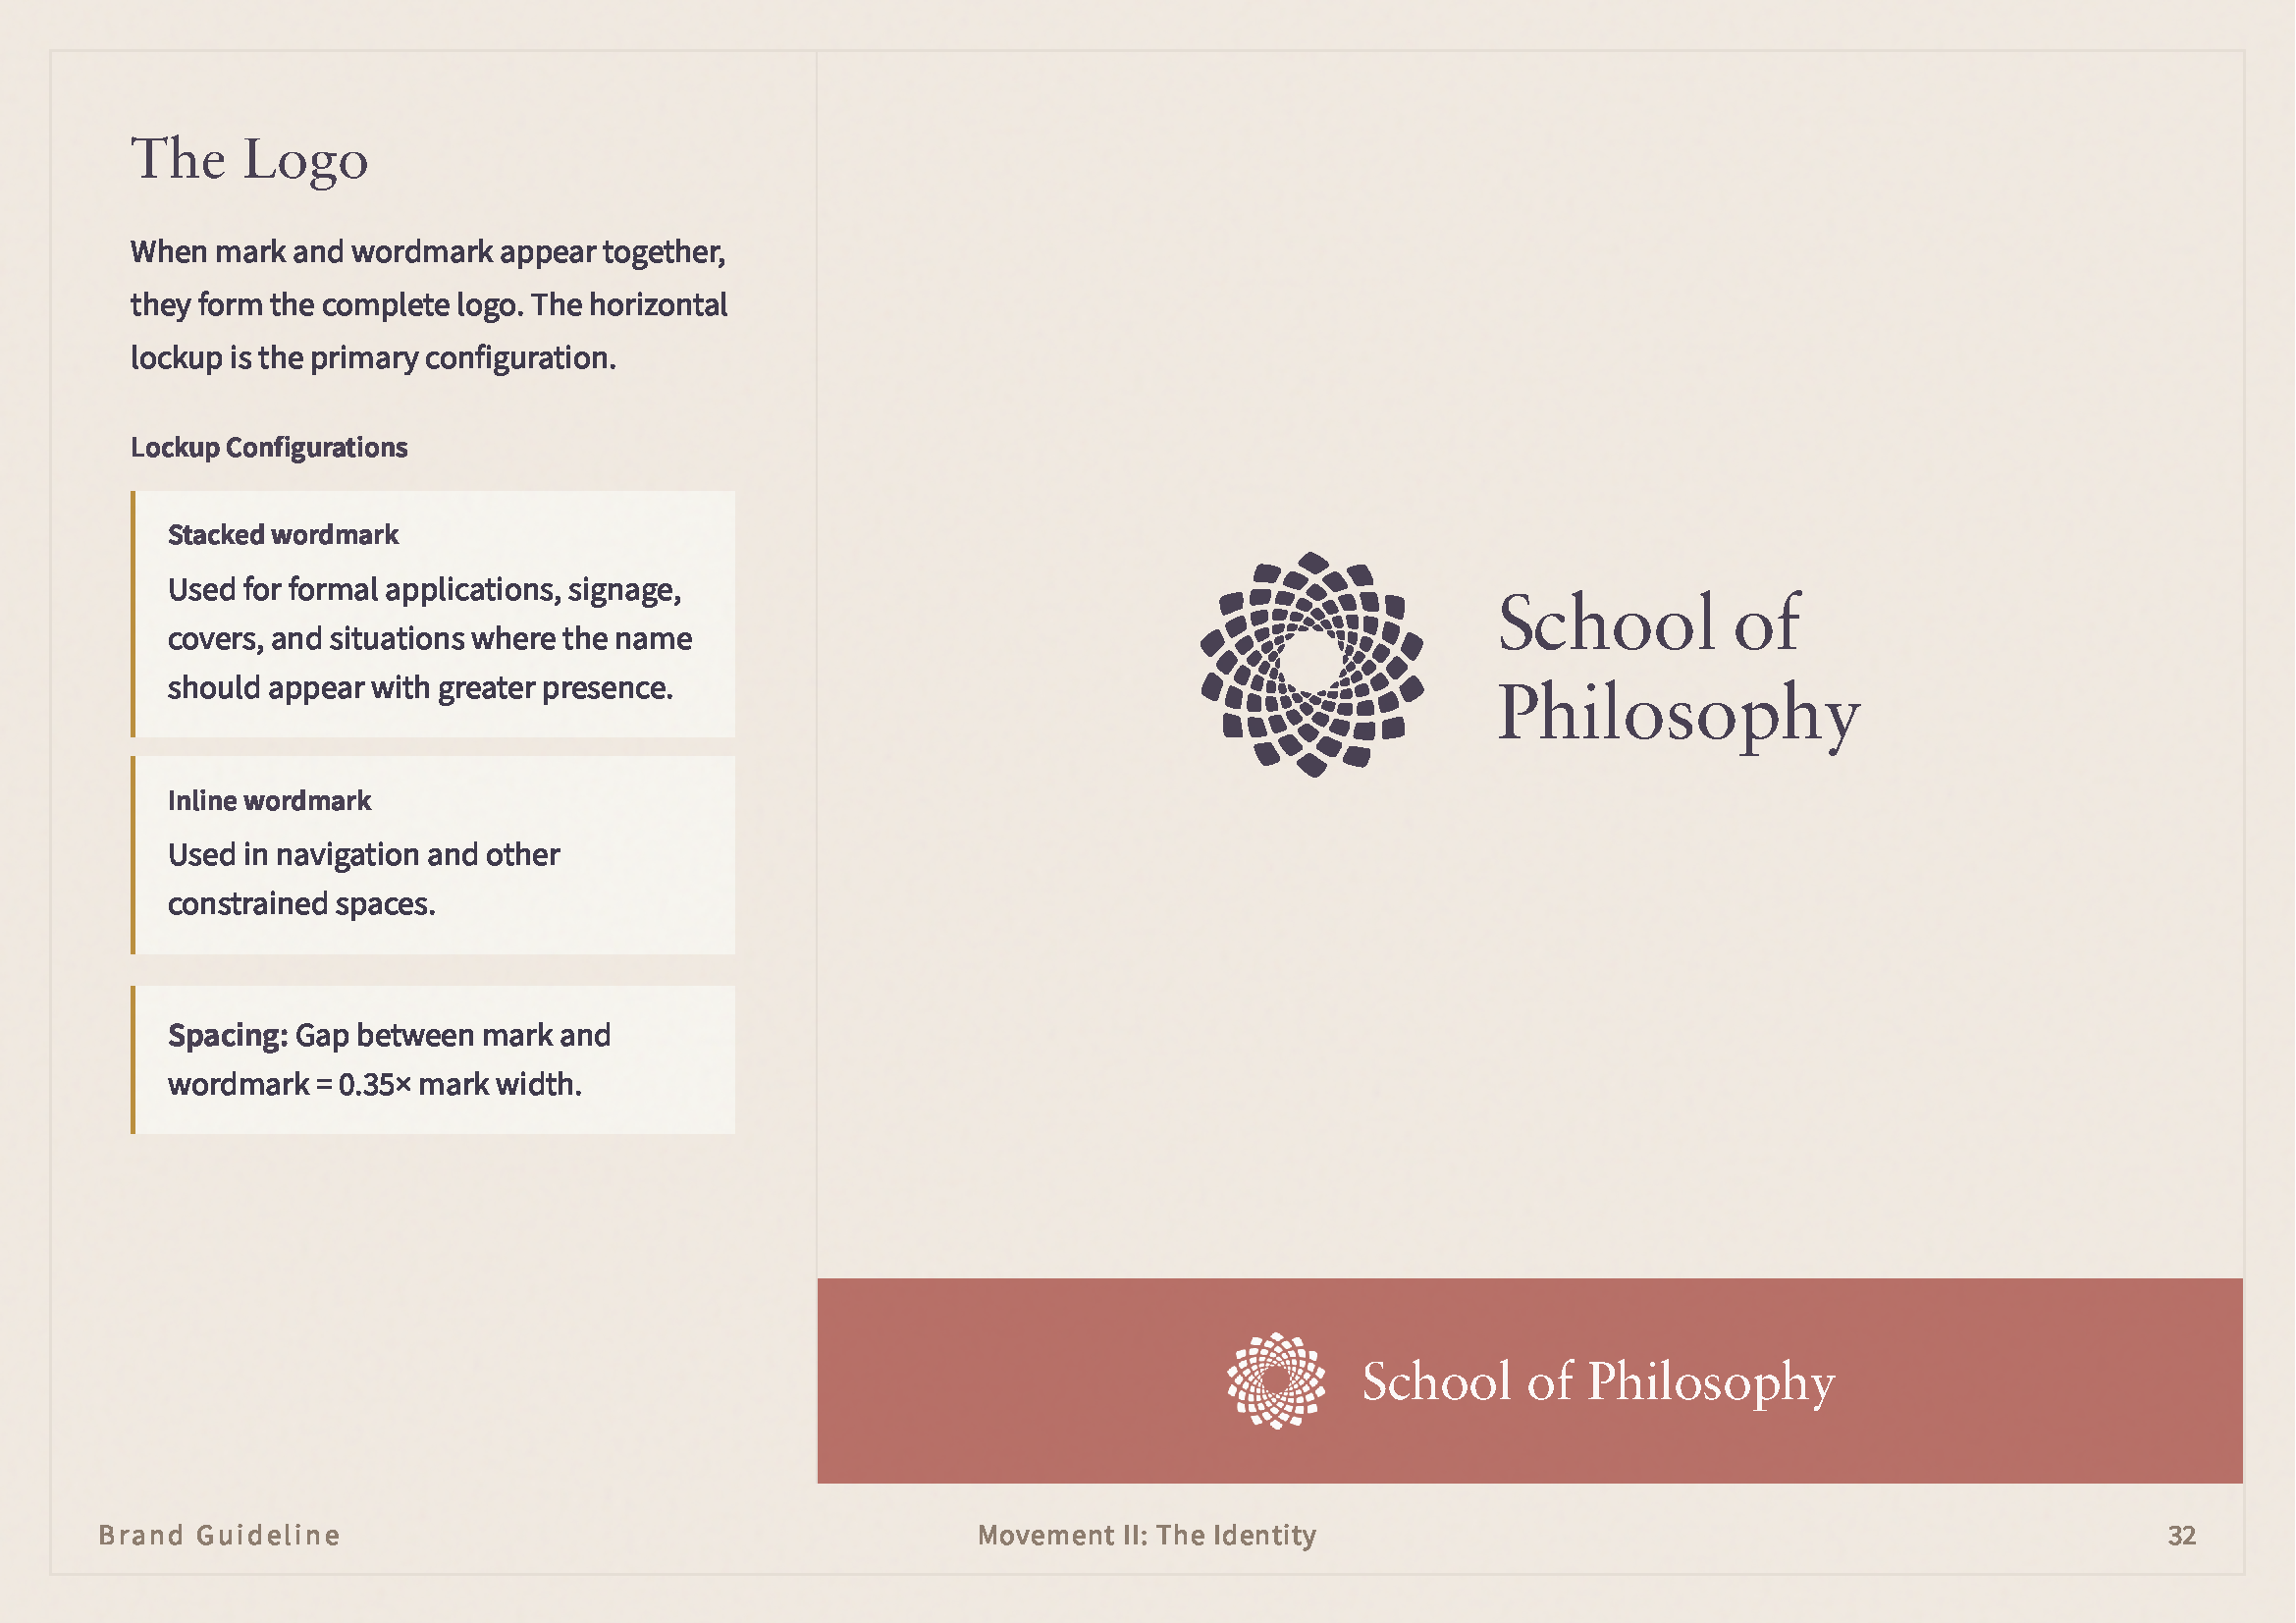The width and height of the screenshot is (2296, 1623).
Task: Click "The Logo" page title
Action: [x=249, y=160]
